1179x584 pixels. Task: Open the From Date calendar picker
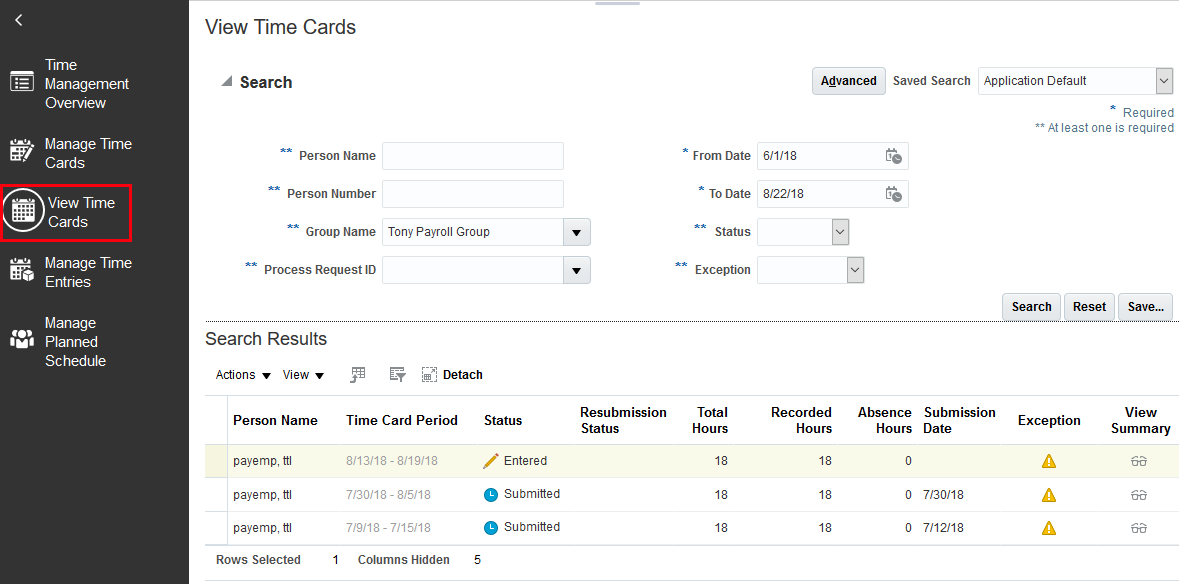[x=893, y=155]
